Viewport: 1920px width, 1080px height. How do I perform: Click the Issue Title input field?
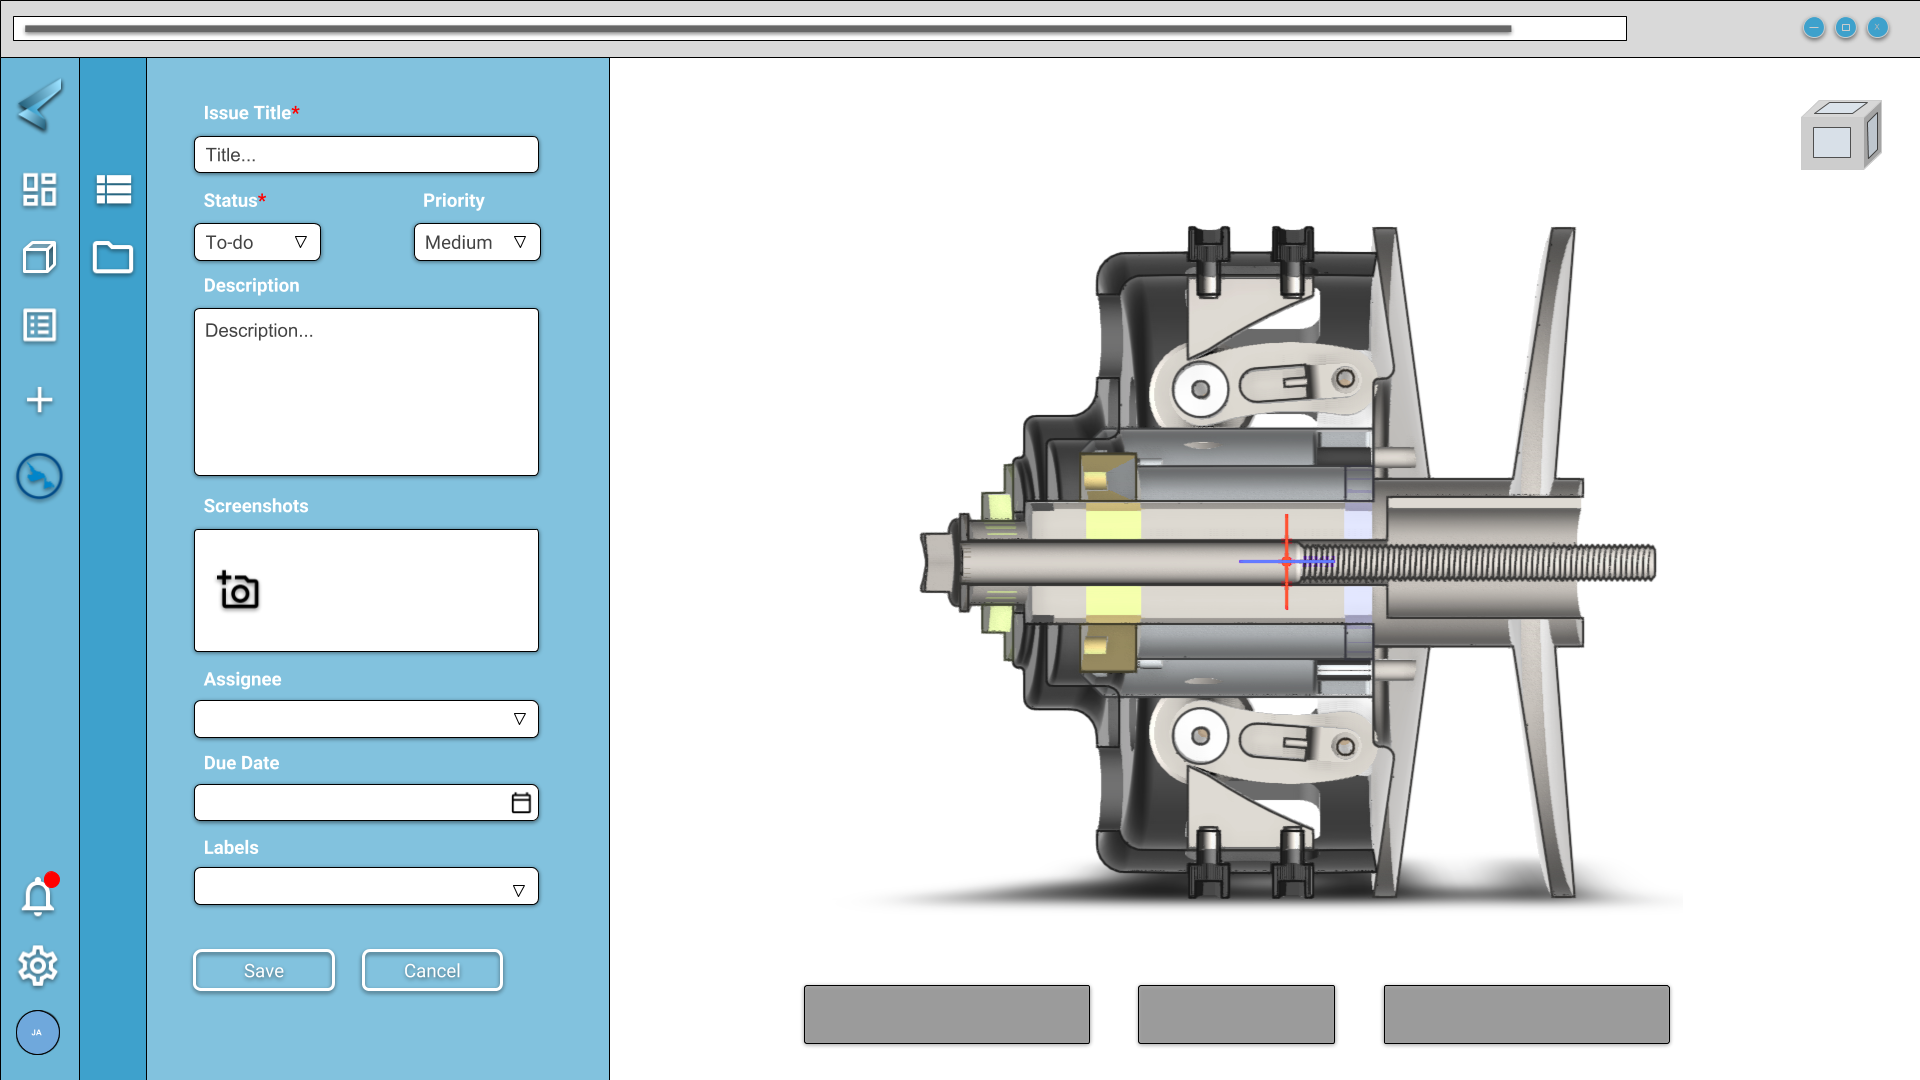click(366, 155)
